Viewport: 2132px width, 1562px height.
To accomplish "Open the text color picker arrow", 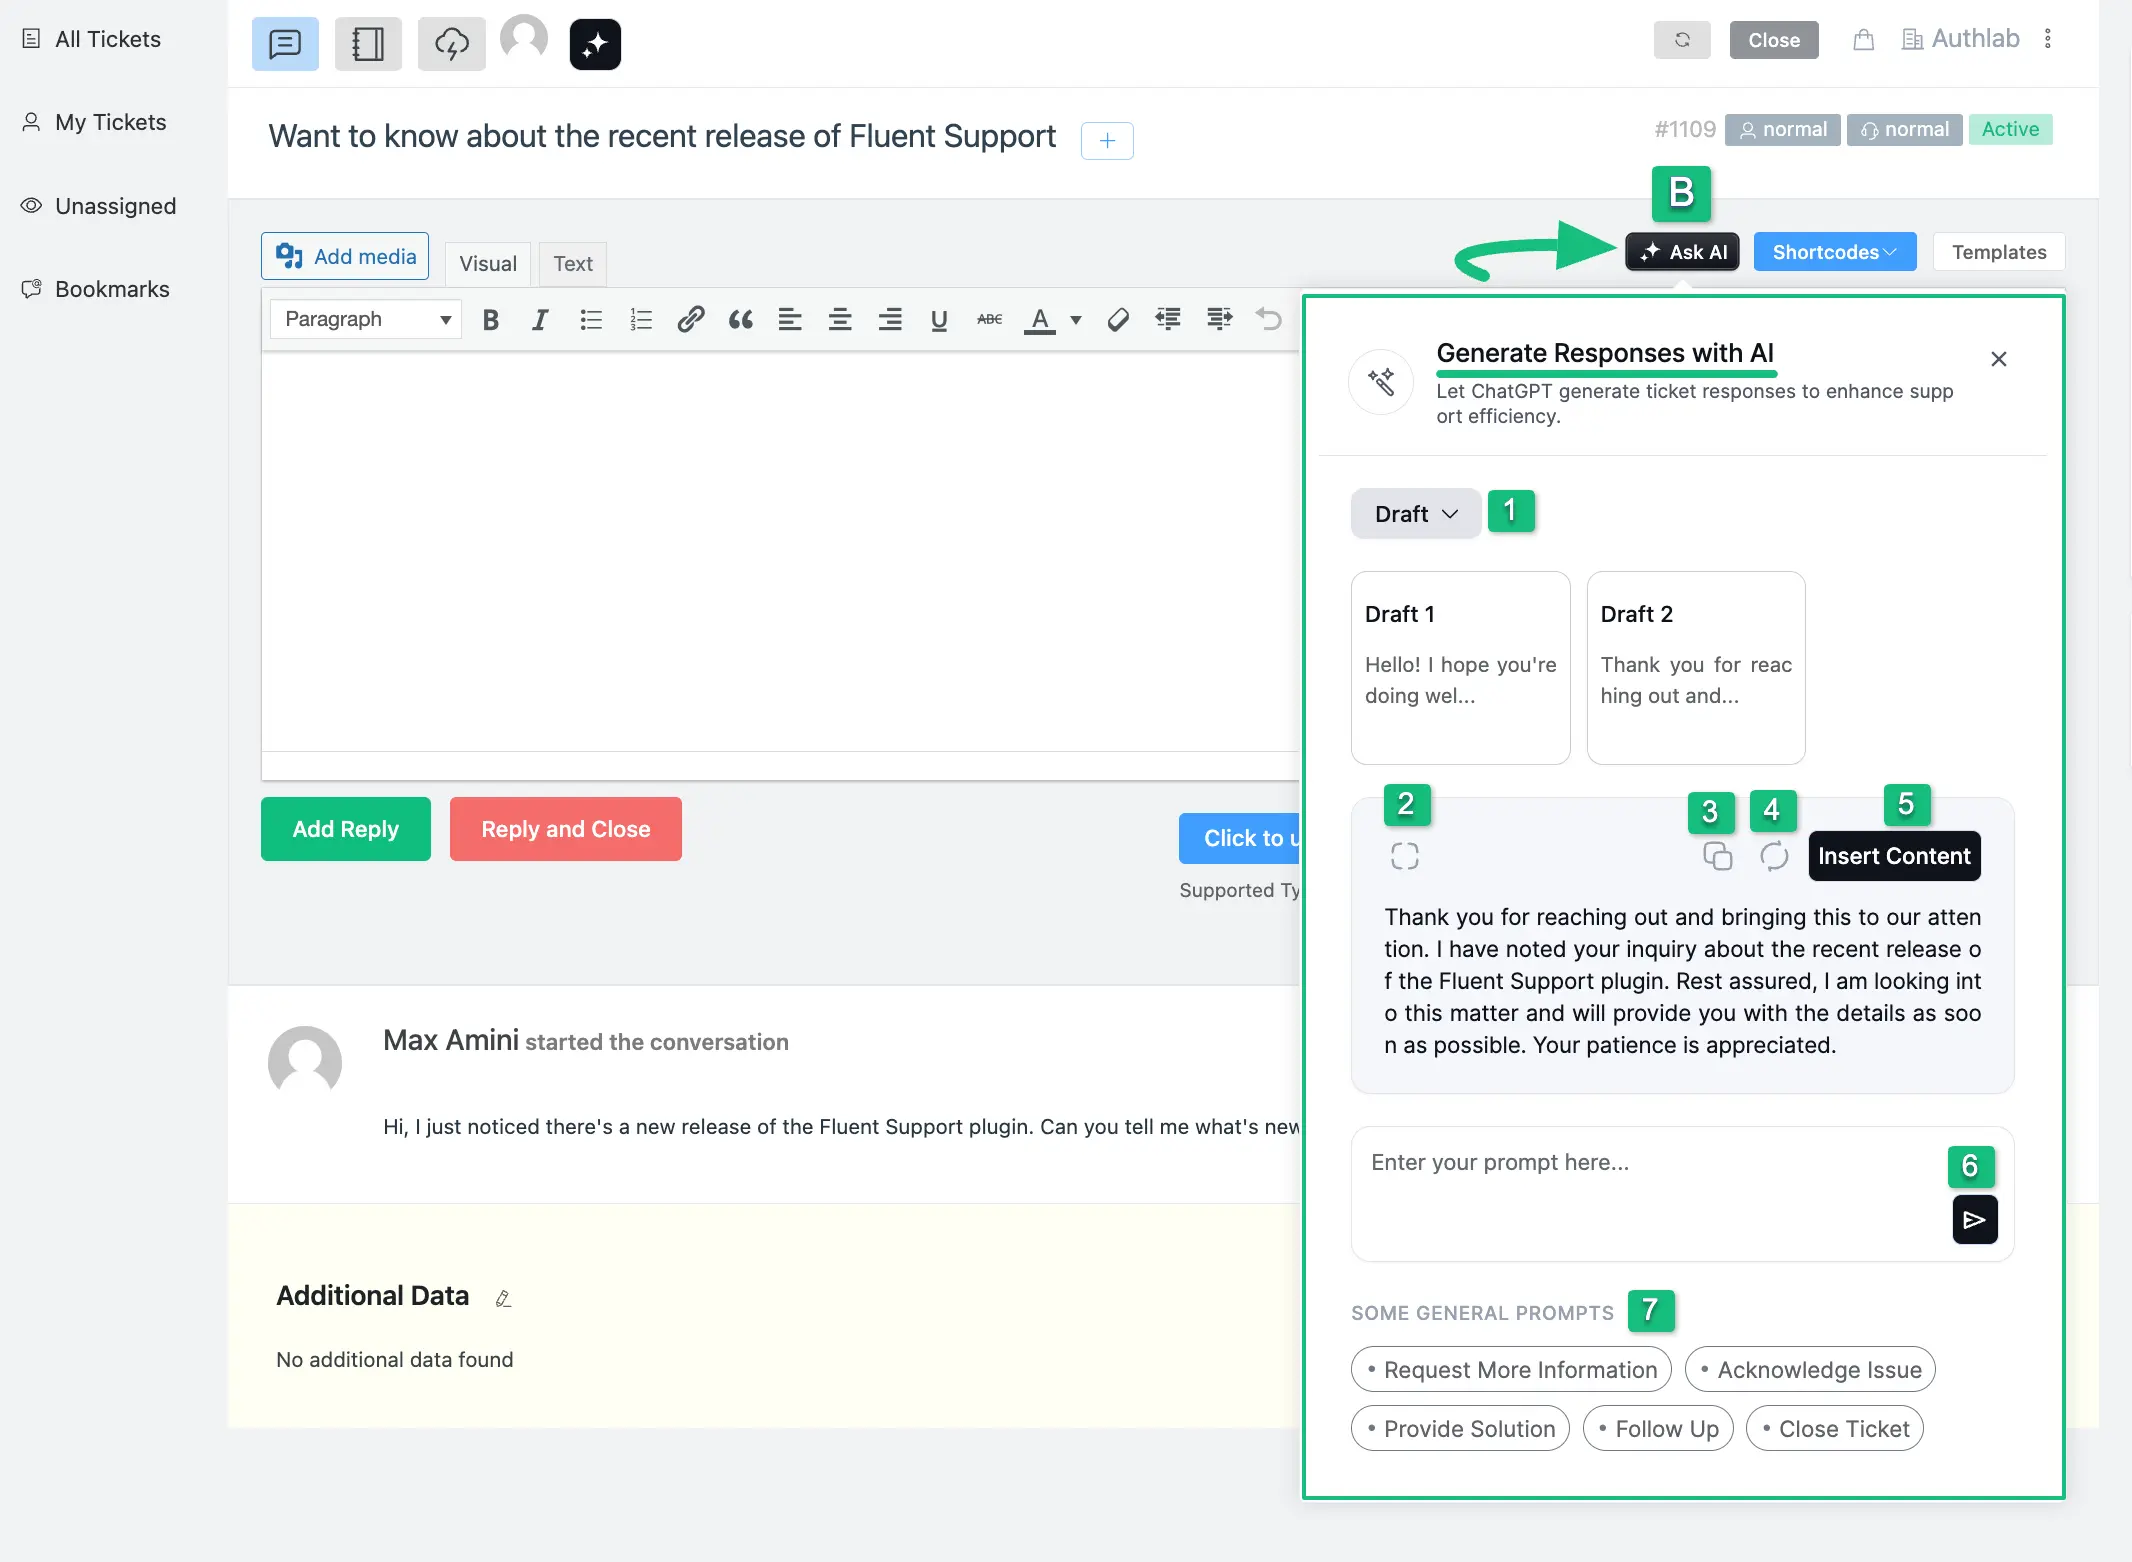I will click(1076, 320).
